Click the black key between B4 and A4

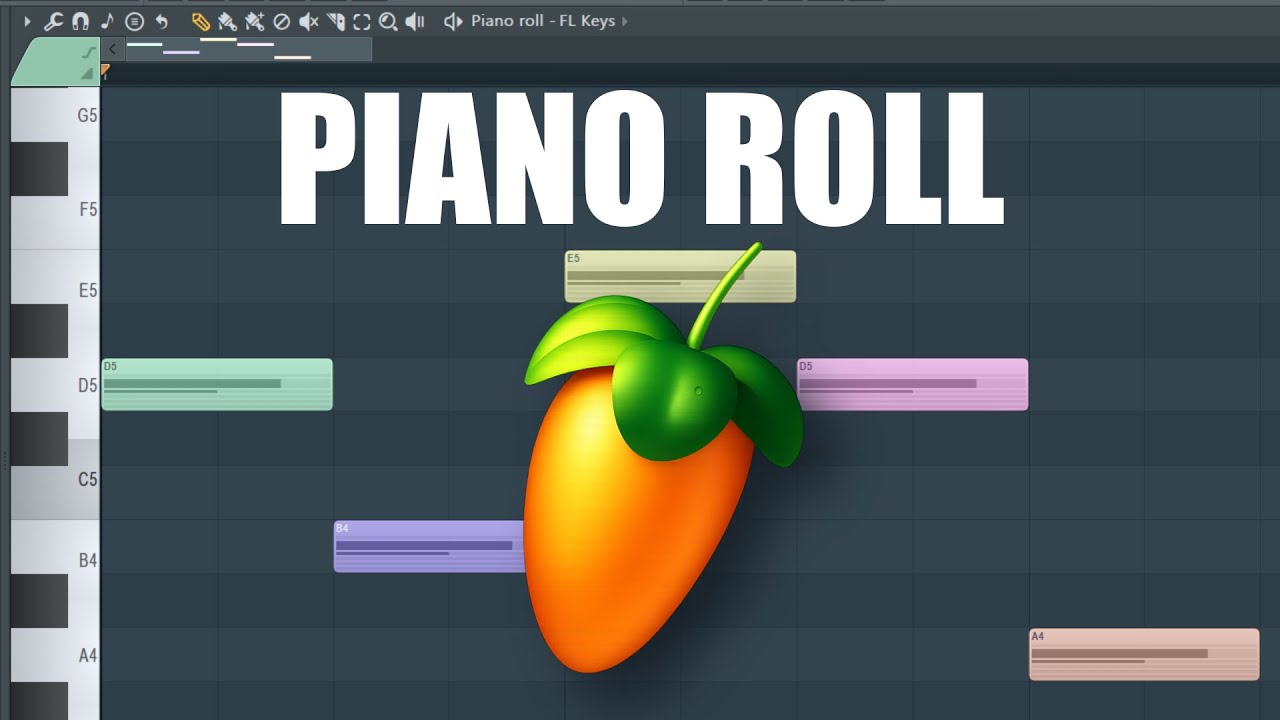click(39, 600)
